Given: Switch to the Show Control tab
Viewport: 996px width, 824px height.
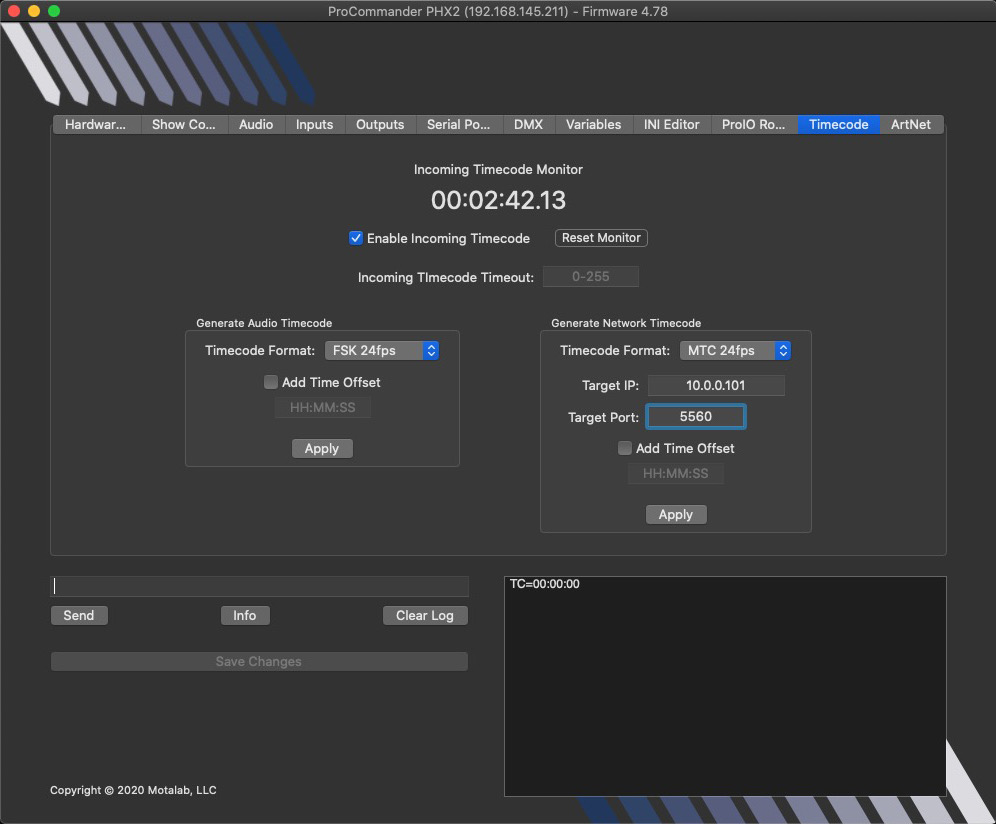Looking at the screenshot, I should click(184, 125).
